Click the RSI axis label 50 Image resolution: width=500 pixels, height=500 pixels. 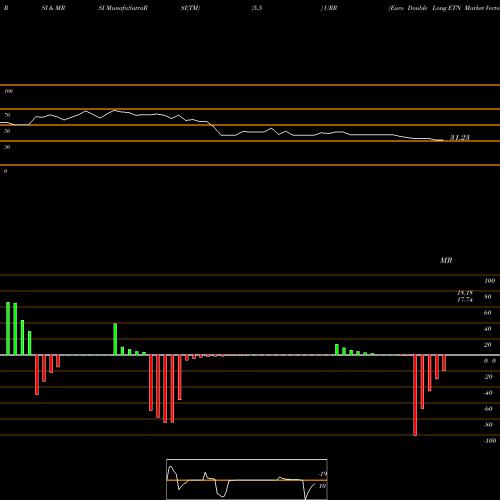click(x=7, y=131)
